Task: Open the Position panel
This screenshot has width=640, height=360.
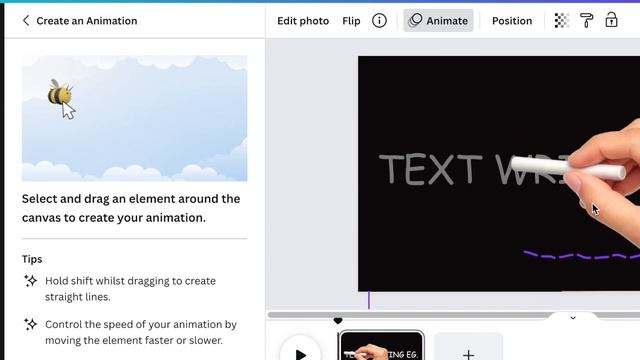Action: pos(512,21)
